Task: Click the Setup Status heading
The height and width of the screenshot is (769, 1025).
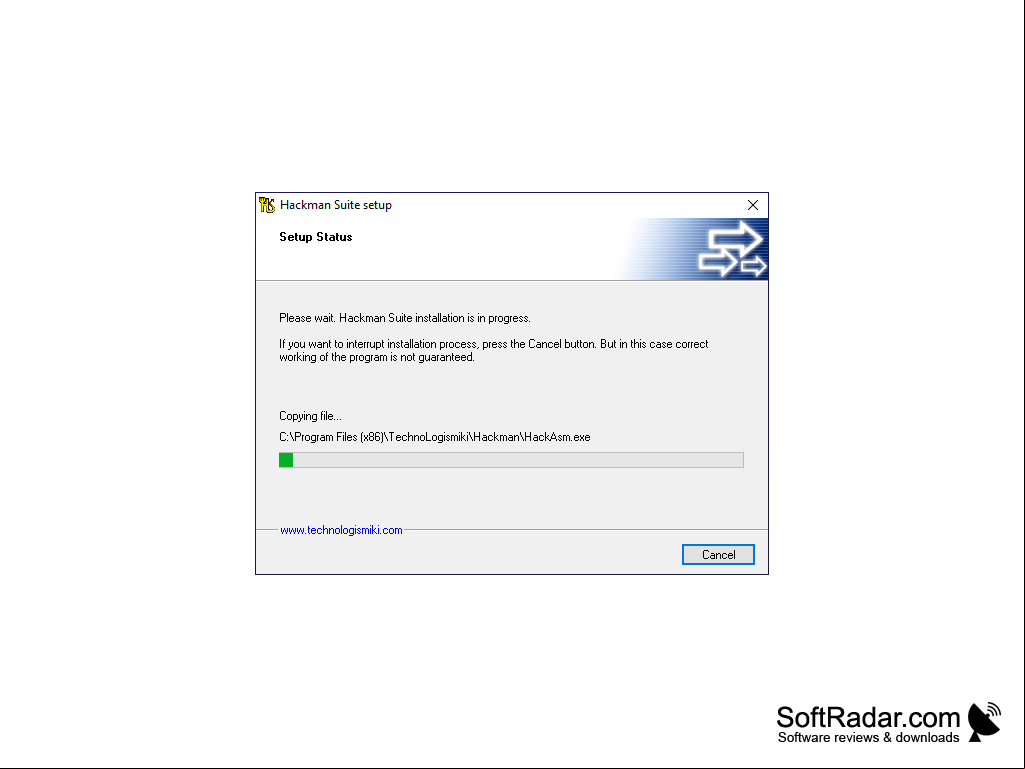Action: coord(316,237)
